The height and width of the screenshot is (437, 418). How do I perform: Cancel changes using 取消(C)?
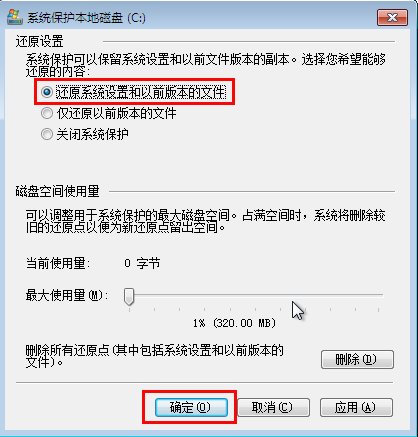tap(273, 407)
